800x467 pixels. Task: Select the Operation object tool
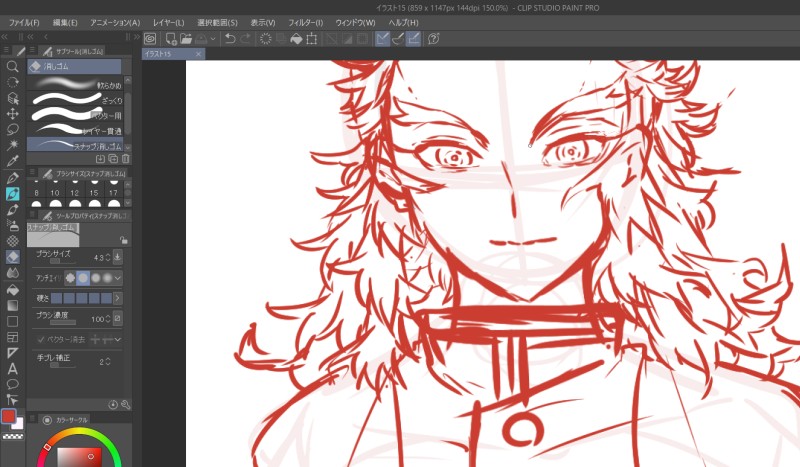coord(12,98)
